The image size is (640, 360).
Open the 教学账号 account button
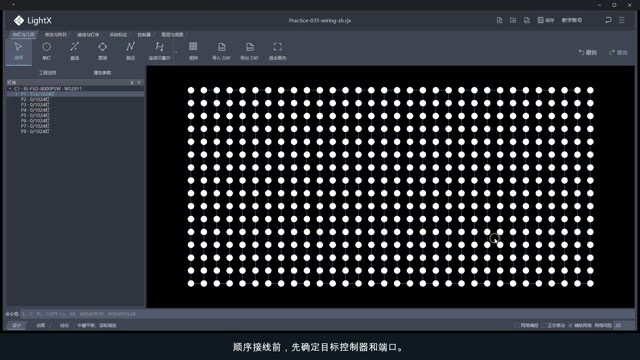coord(572,20)
